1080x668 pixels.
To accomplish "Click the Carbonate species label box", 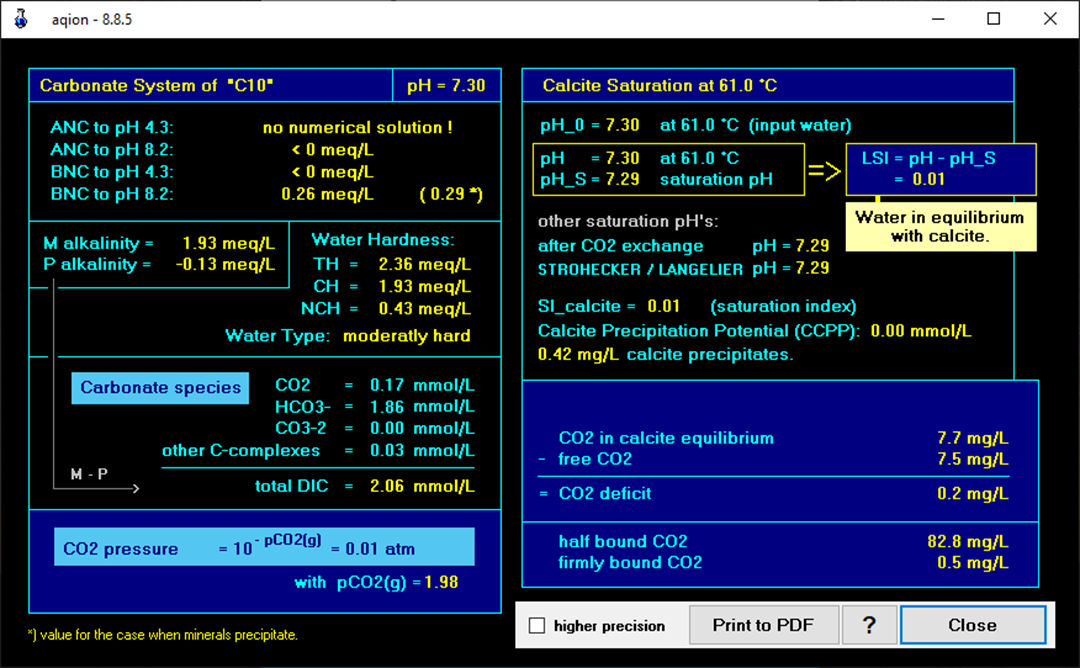I will click(x=160, y=388).
